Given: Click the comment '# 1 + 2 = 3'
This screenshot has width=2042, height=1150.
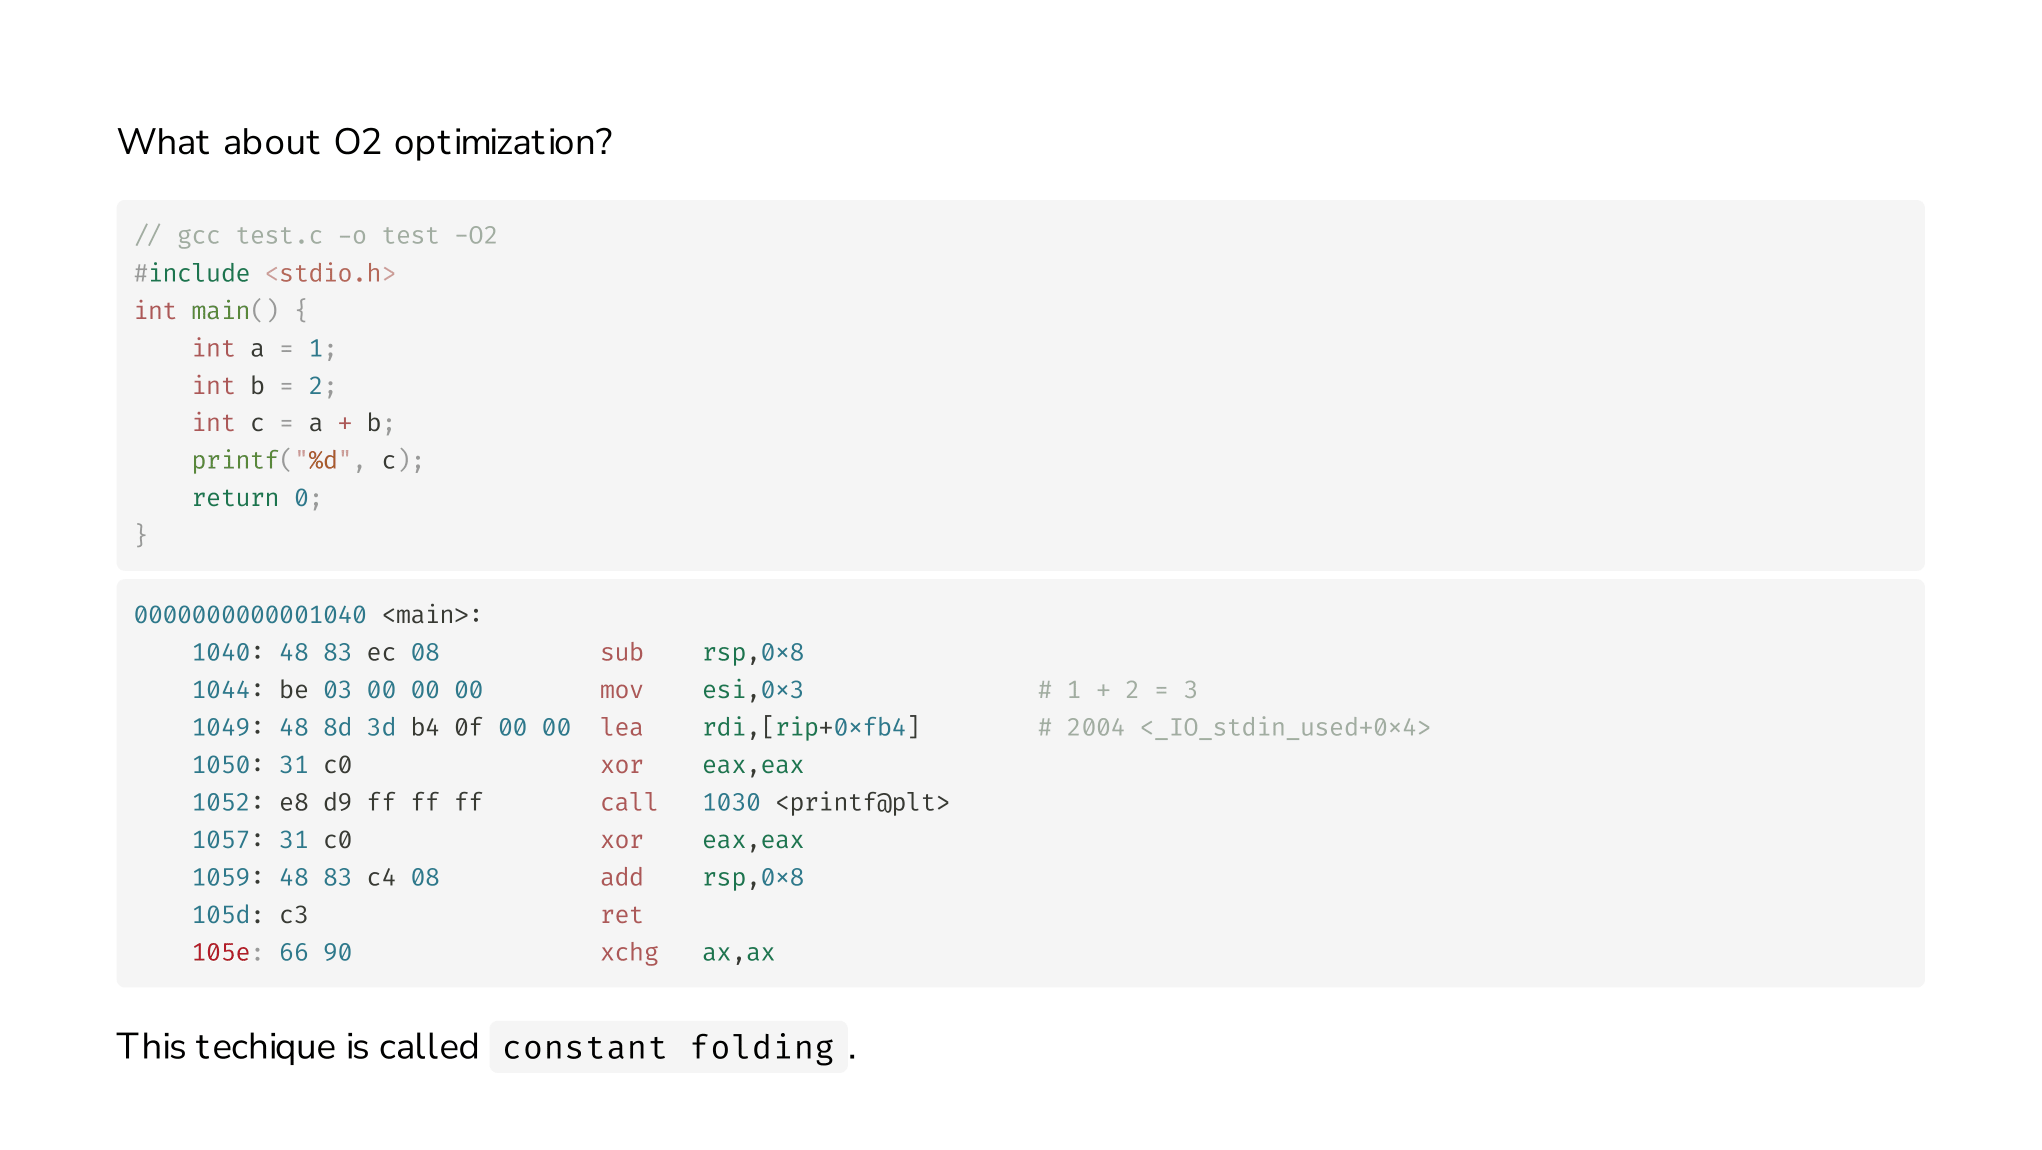Looking at the screenshot, I should (1117, 690).
